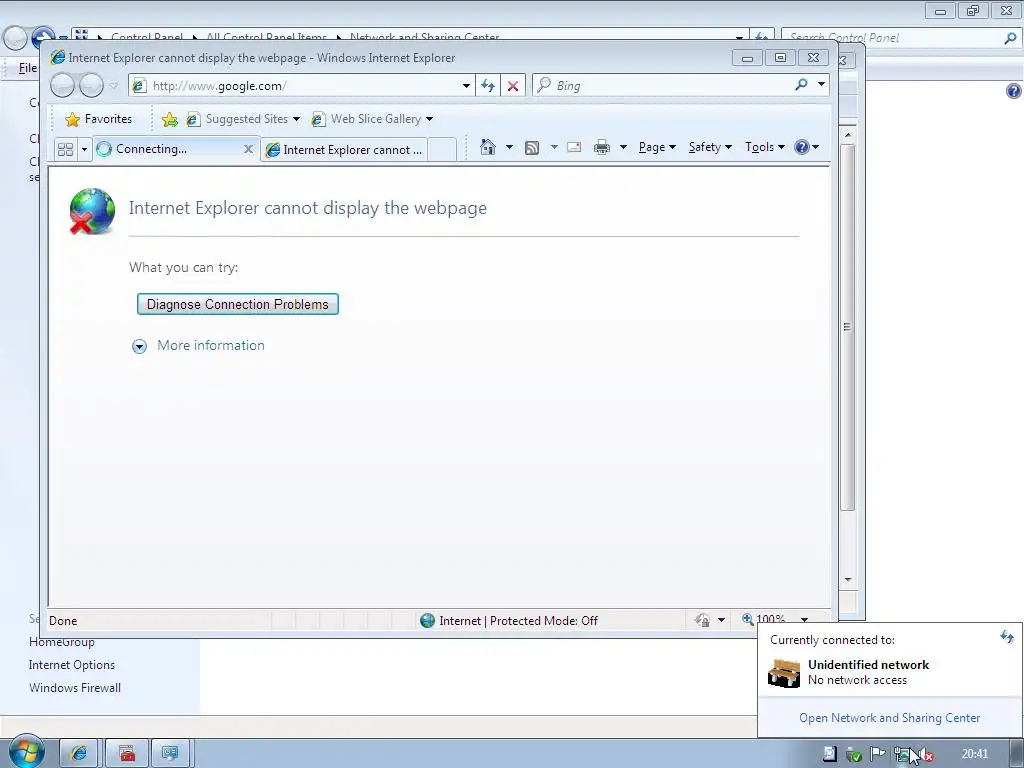This screenshot has height=768, width=1024.
Task: Click the scrollbar up arrow
Action: 848,135
